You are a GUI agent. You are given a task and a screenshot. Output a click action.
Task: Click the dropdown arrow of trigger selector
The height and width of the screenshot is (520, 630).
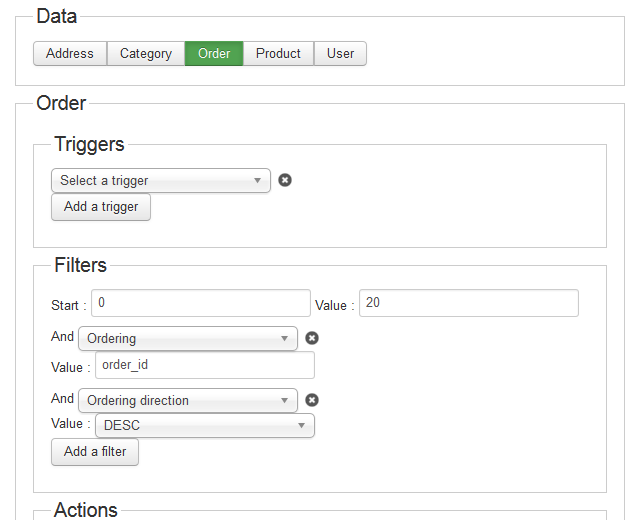[x=258, y=180]
